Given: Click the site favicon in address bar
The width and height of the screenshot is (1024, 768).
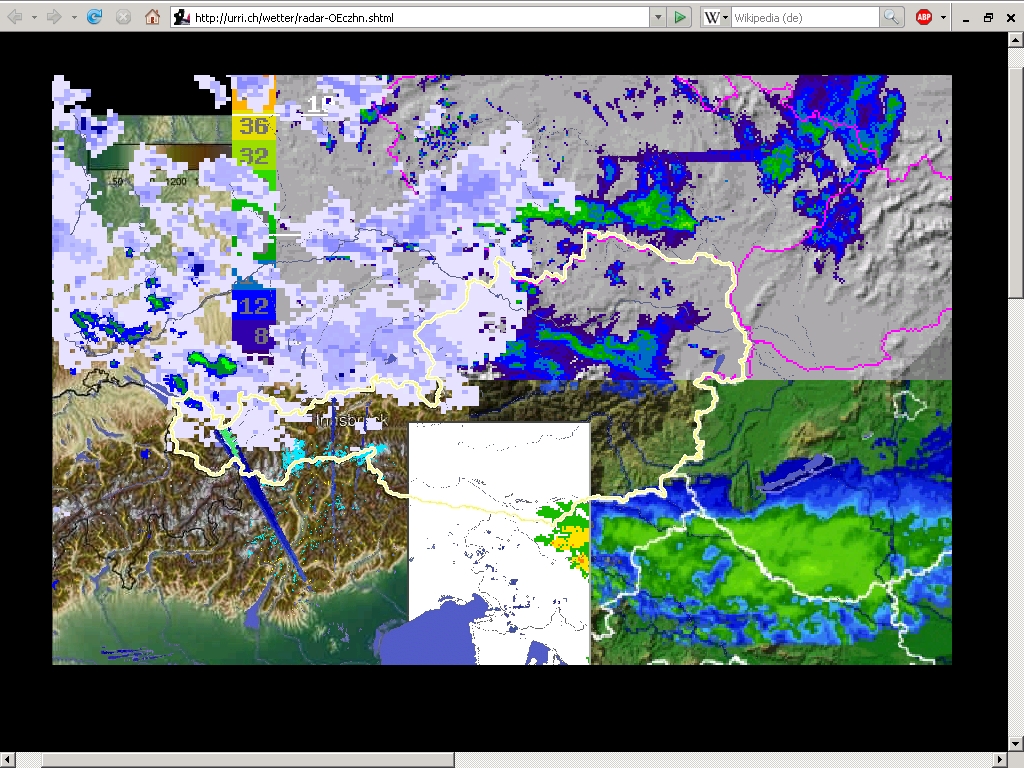Looking at the screenshot, I should tap(182, 18).
